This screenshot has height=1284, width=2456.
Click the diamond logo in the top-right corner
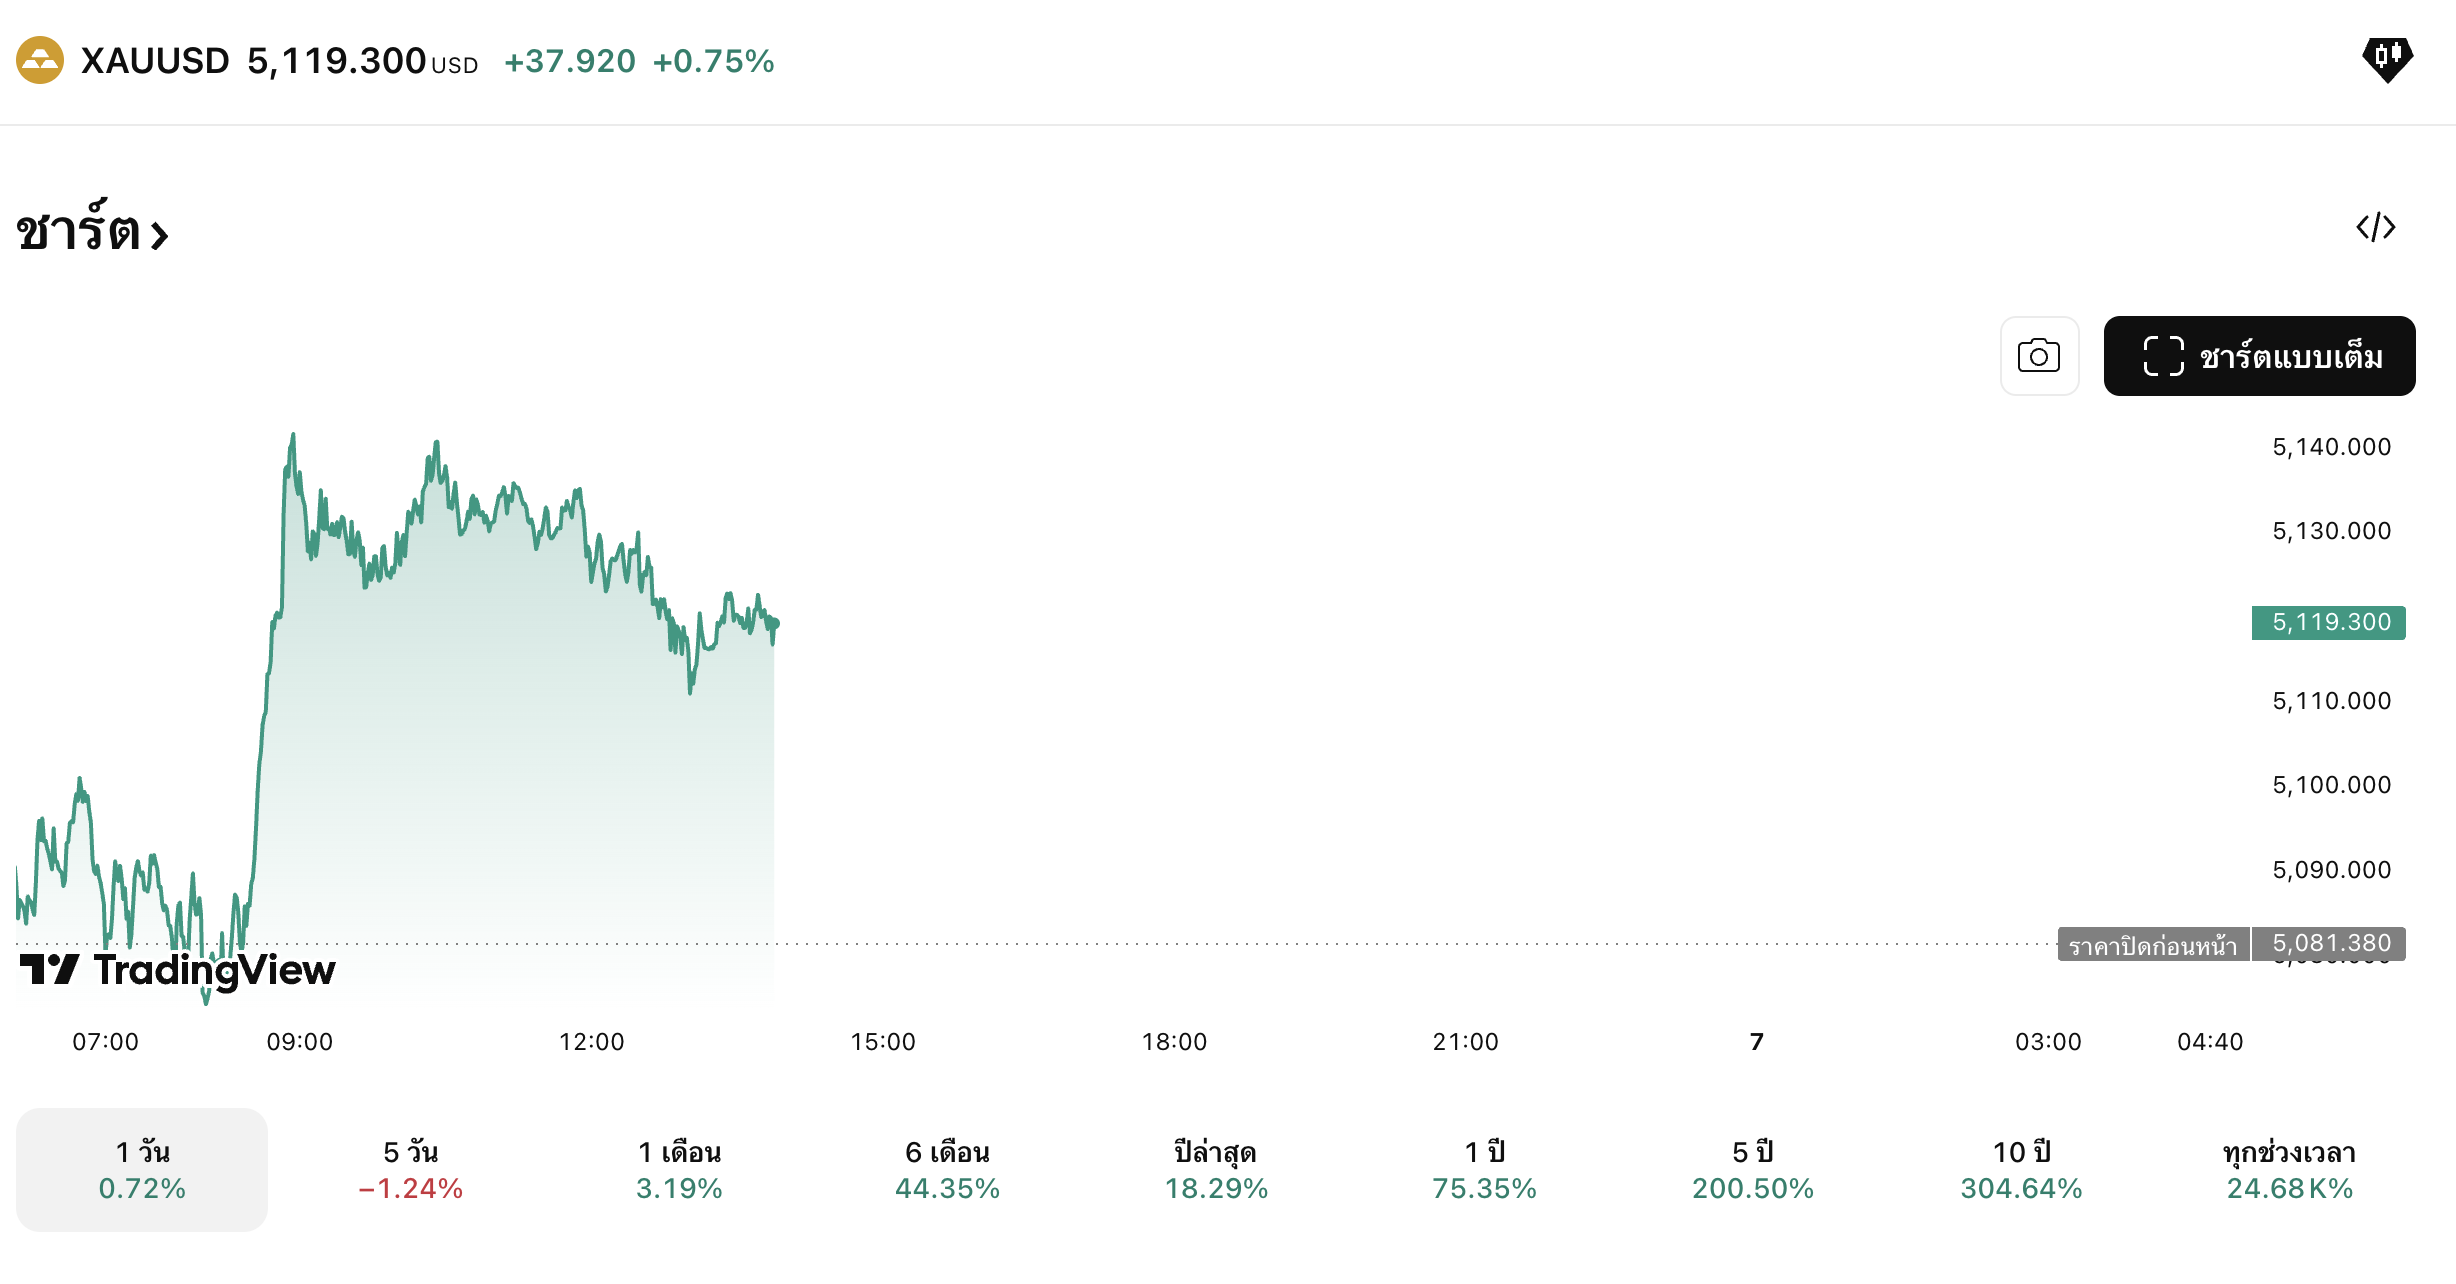tap(2389, 61)
